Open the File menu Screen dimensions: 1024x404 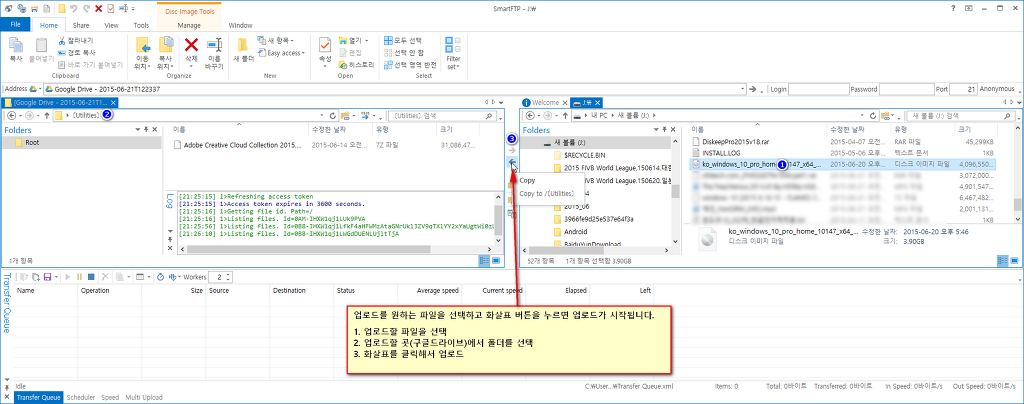coord(16,25)
